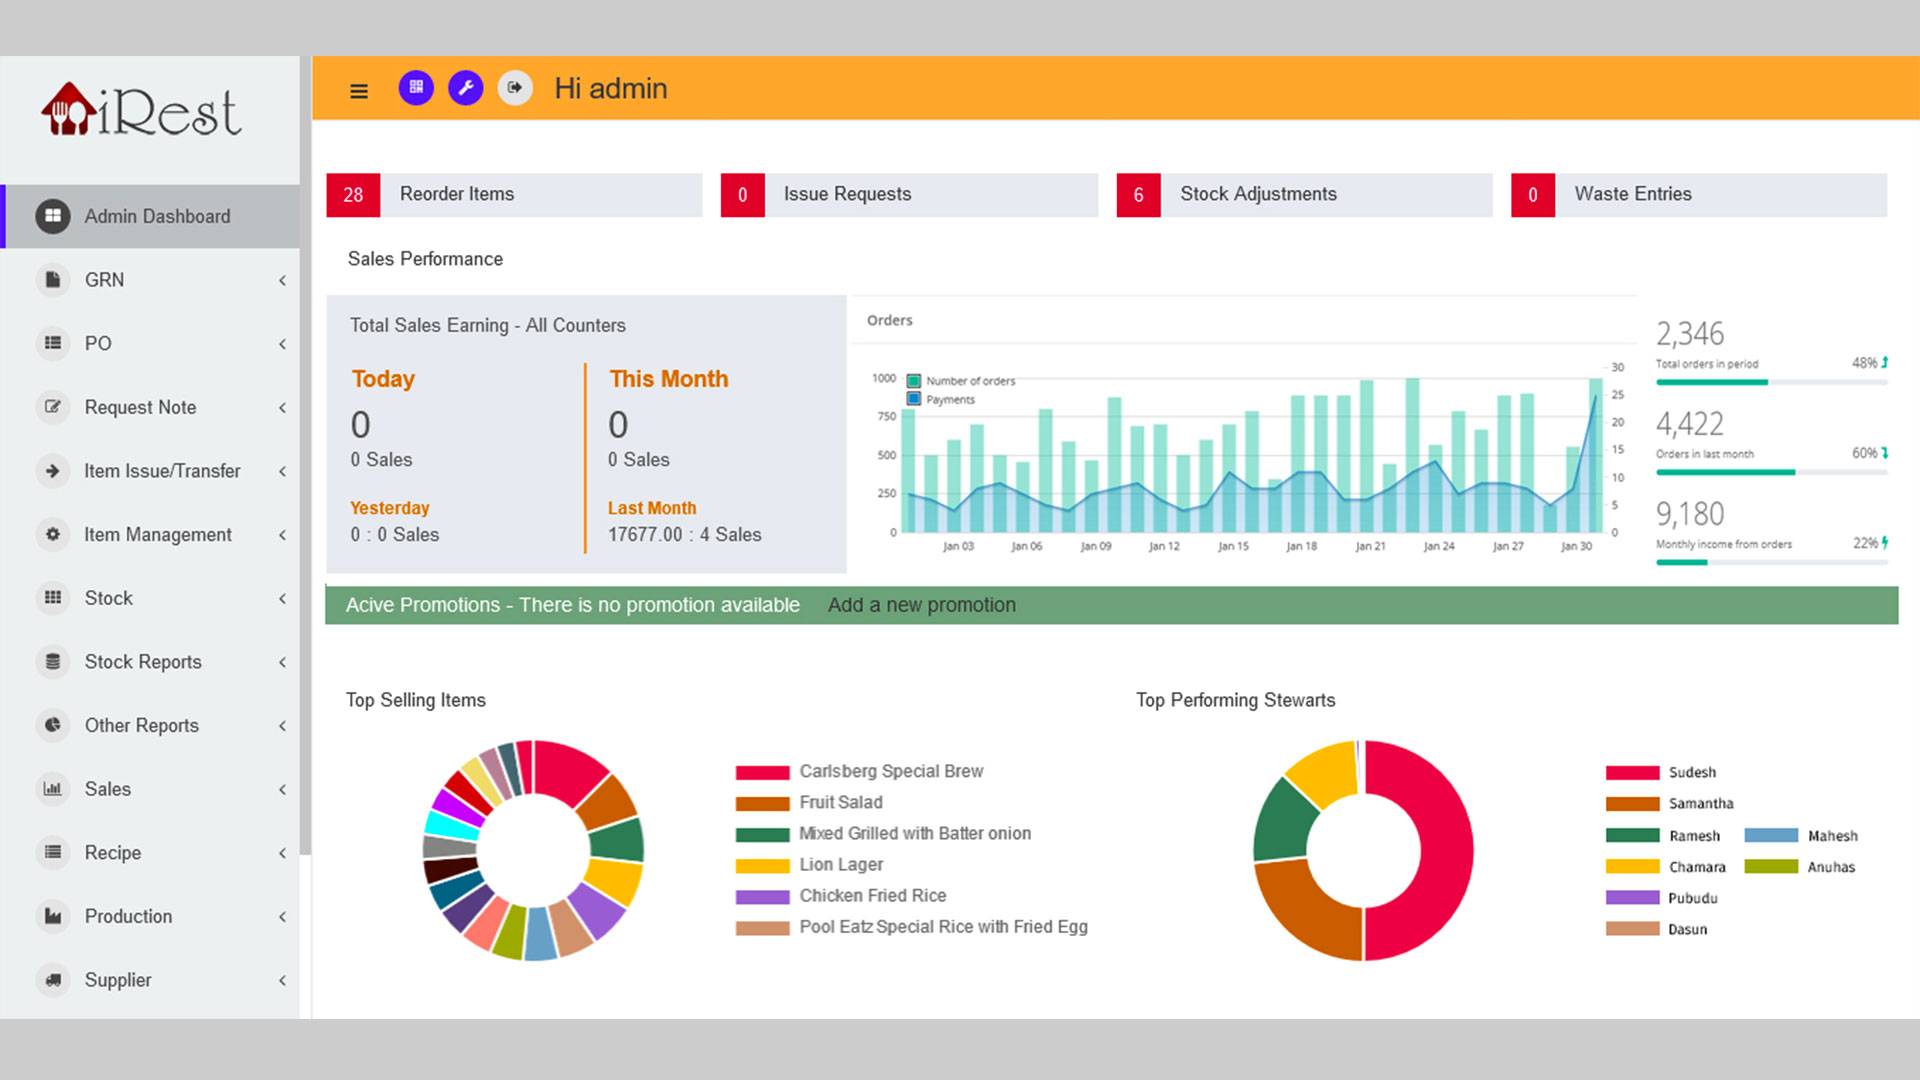Click the purple grid icon in header
Viewport: 1920px width, 1080px height.
(x=416, y=88)
